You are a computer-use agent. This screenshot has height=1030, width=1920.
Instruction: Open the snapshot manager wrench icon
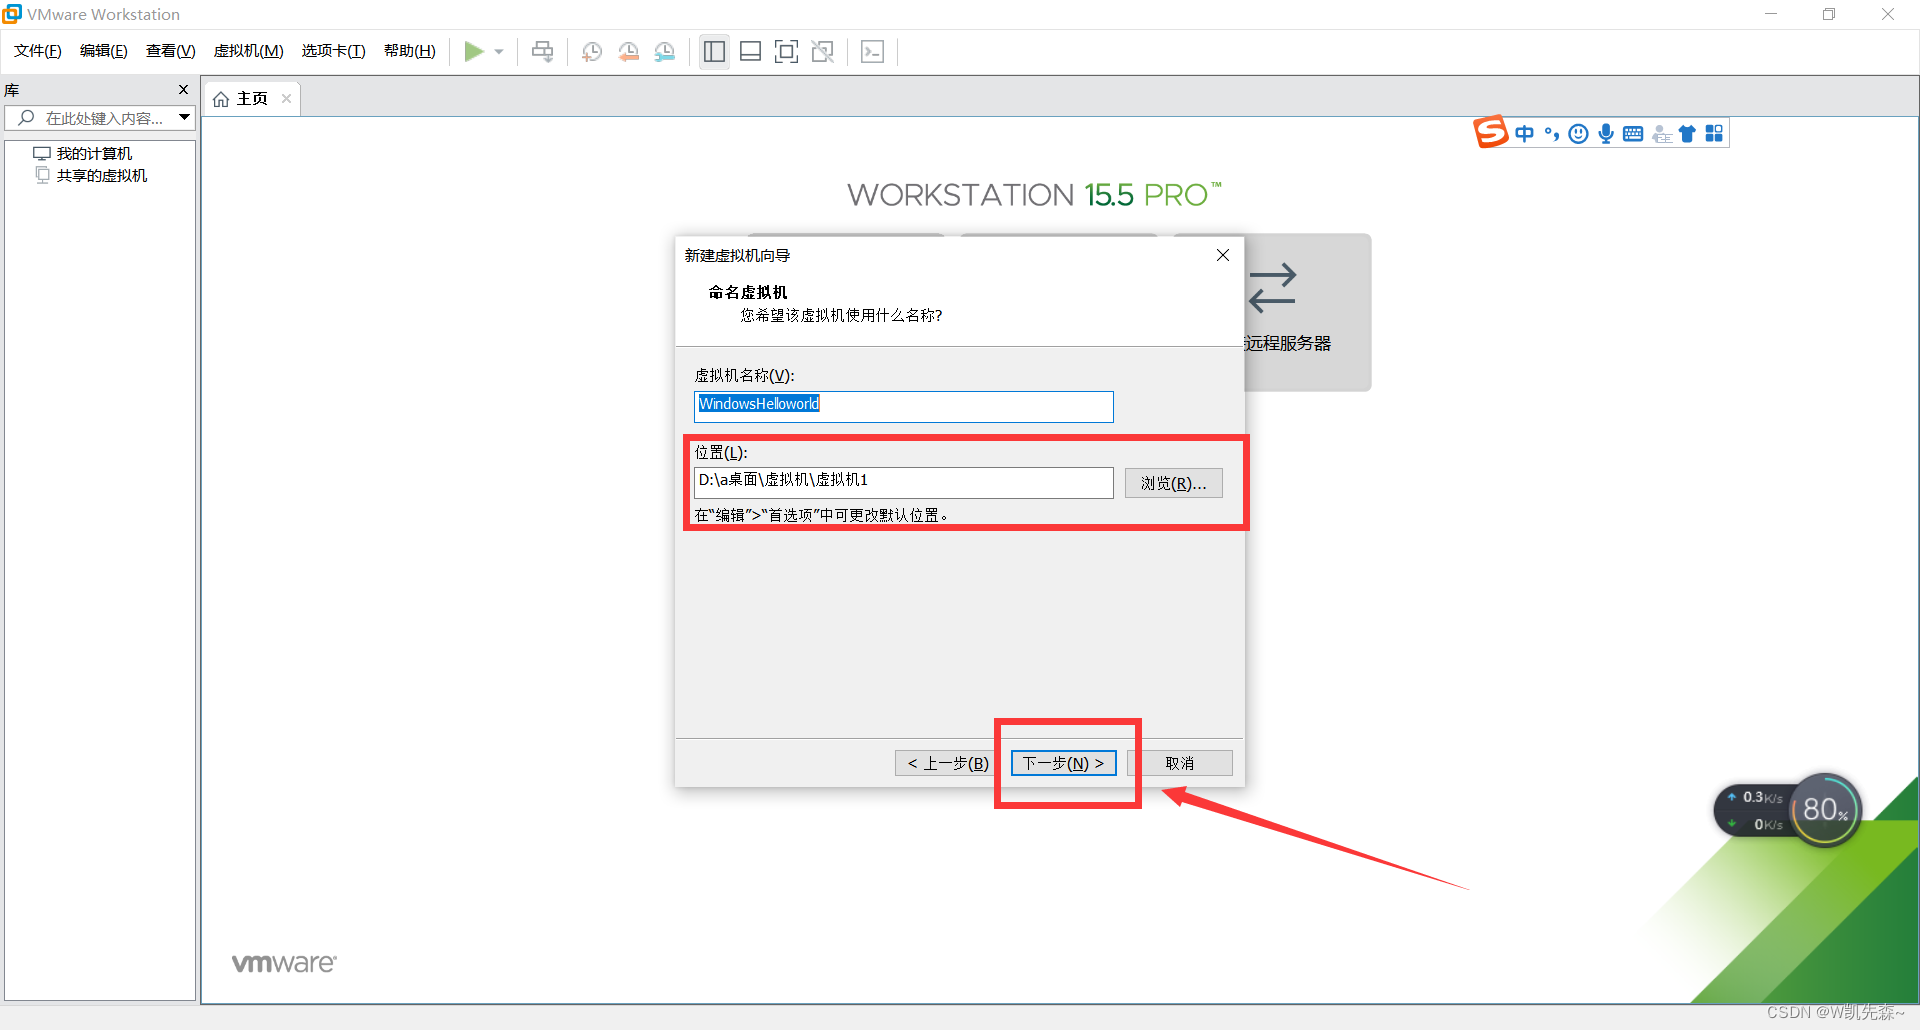point(665,52)
